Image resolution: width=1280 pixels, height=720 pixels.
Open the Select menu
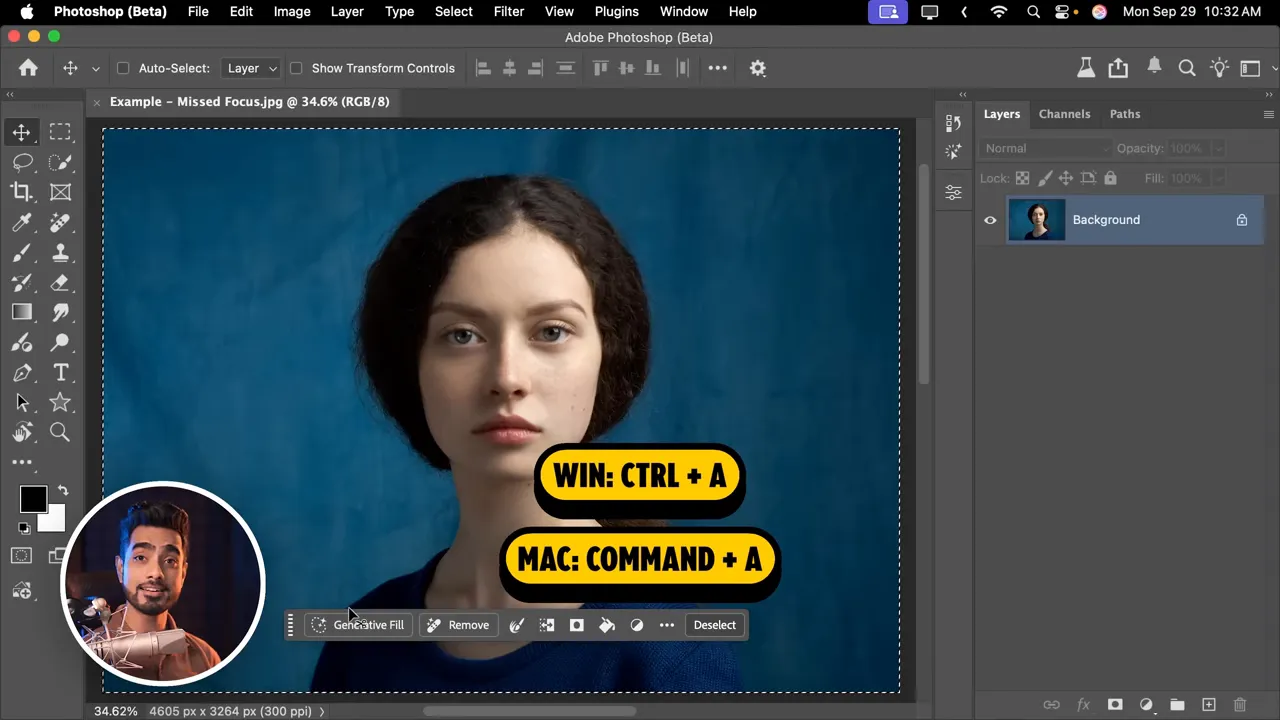(453, 11)
